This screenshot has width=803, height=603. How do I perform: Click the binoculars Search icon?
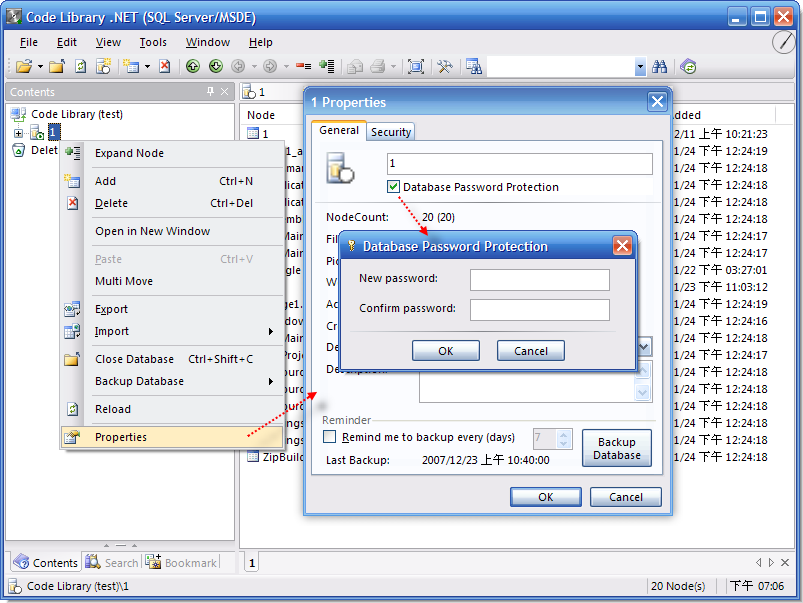(660, 66)
